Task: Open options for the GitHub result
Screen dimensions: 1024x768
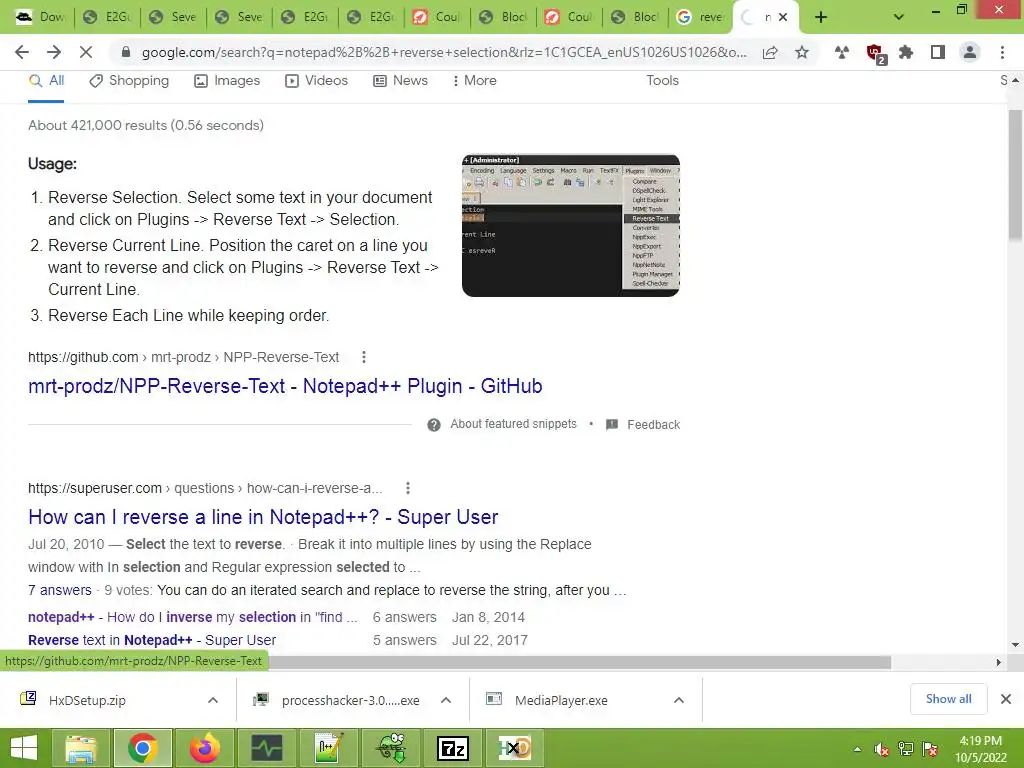Action: pos(364,357)
